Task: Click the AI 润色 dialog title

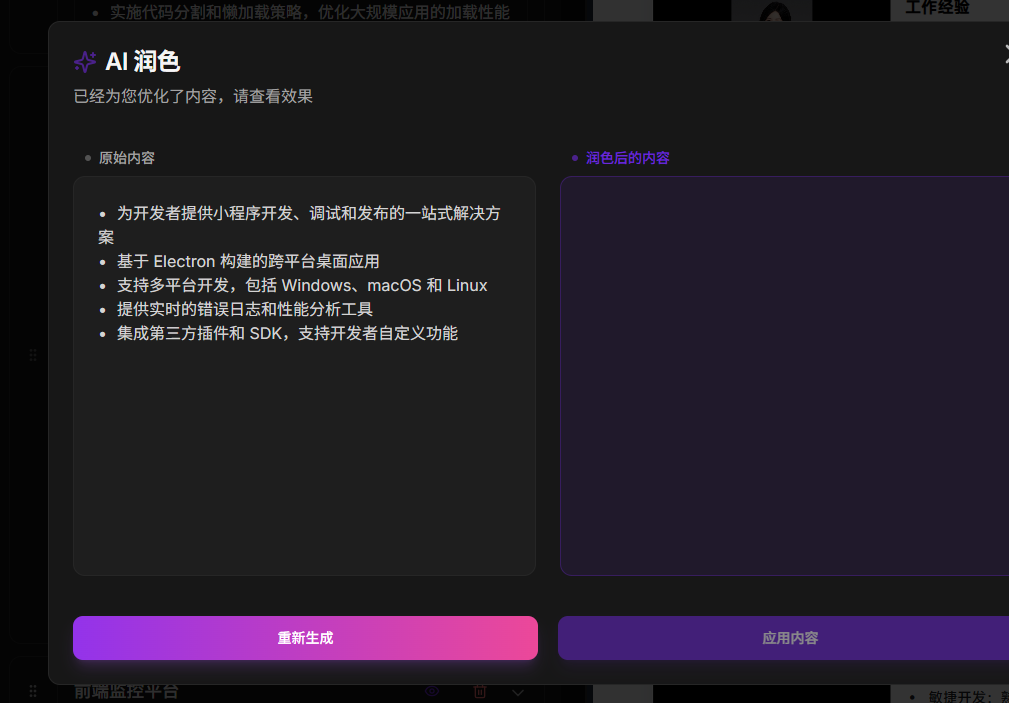Action: (143, 62)
